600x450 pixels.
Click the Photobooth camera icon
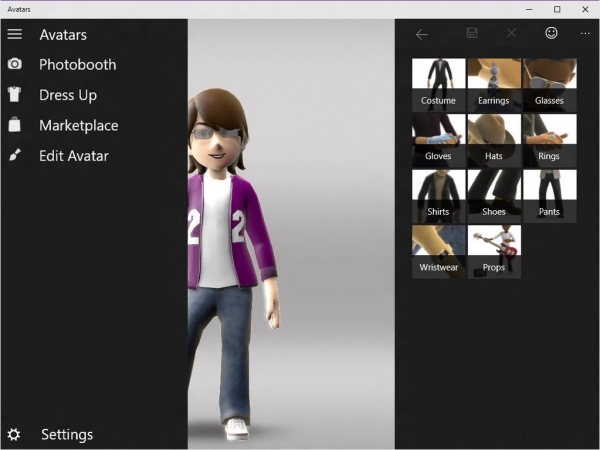point(15,64)
